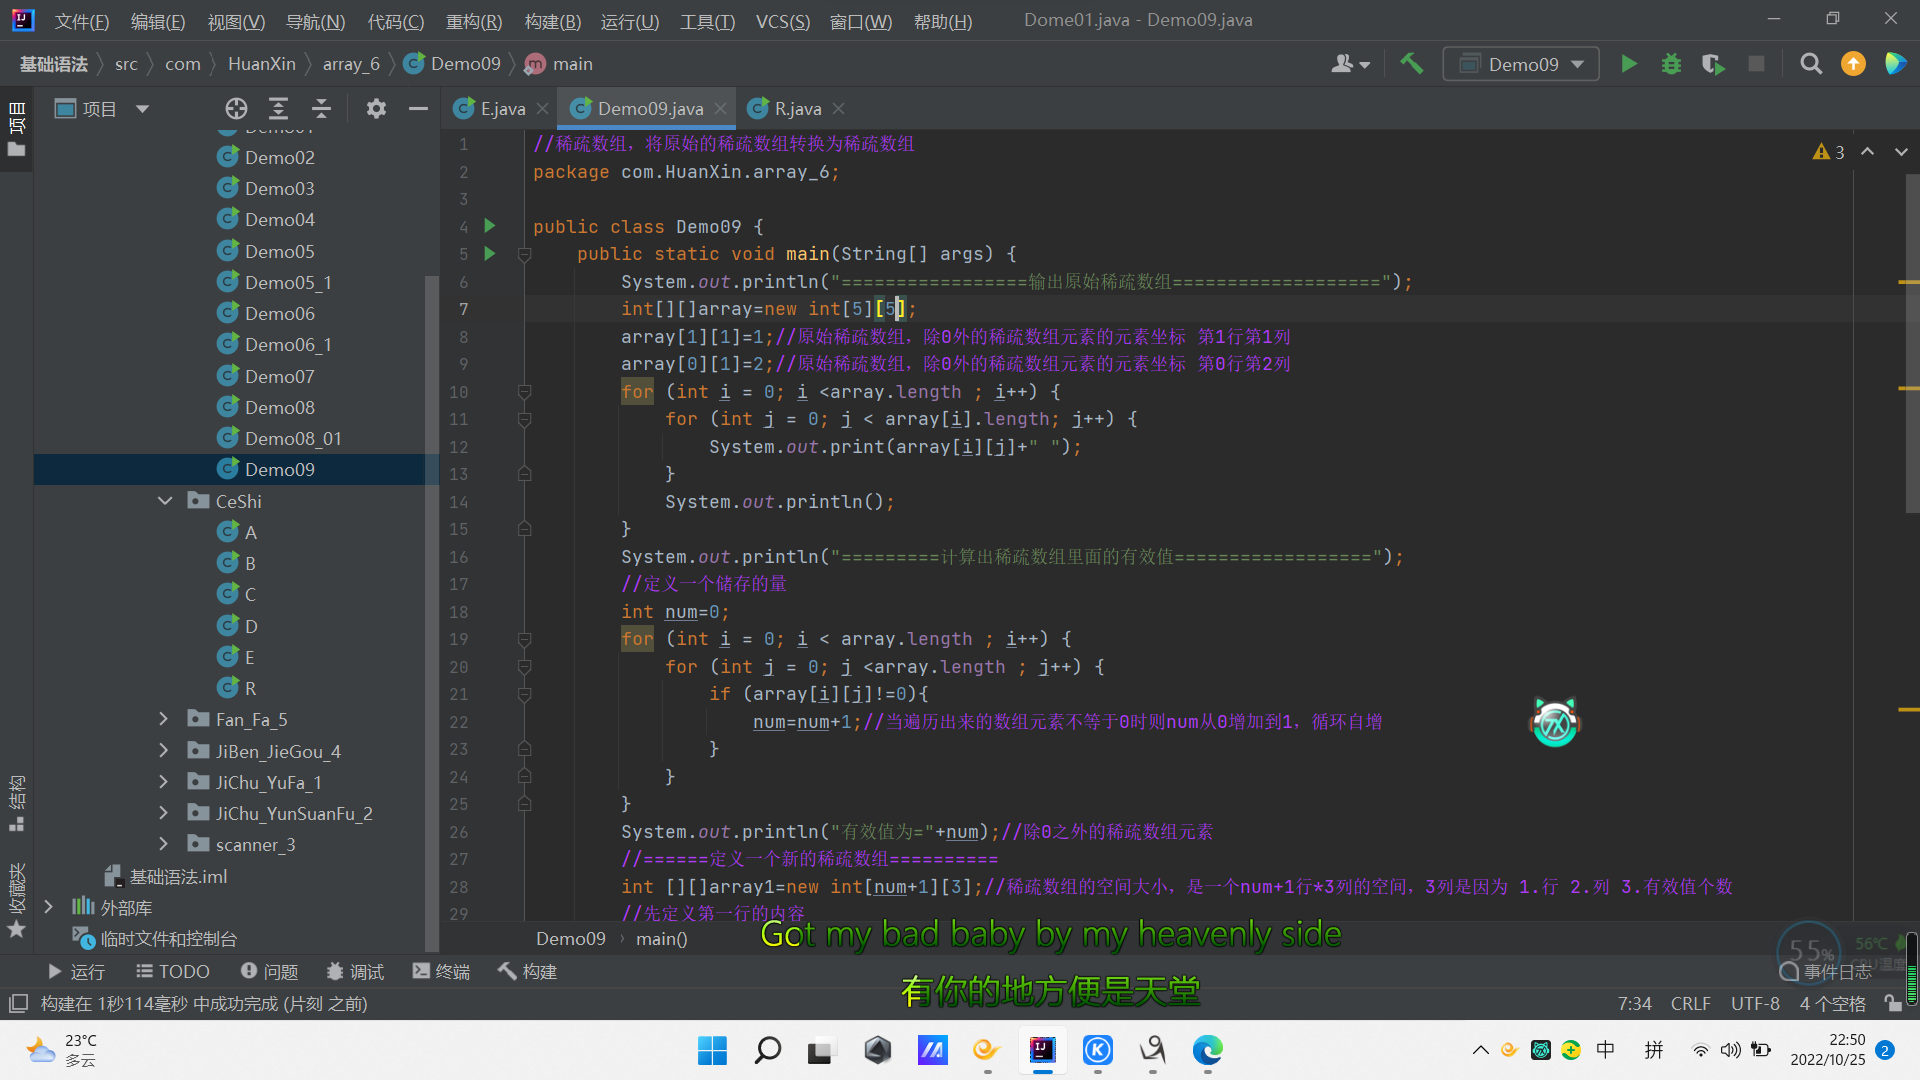Open Search Everywhere magnifier icon
Image resolution: width=1920 pixels, height=1080 pixels.
pos(1810,64)
